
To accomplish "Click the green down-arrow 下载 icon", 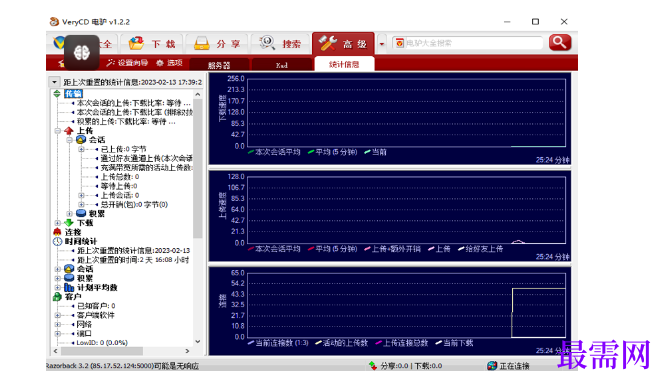I will [x=69, y=223].
